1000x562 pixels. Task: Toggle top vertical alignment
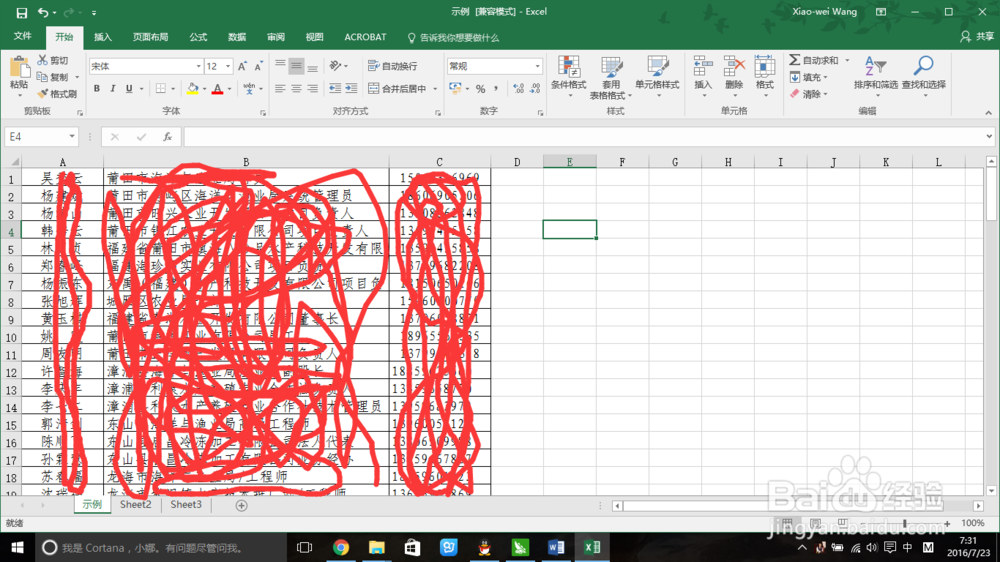tap(280, 66)
